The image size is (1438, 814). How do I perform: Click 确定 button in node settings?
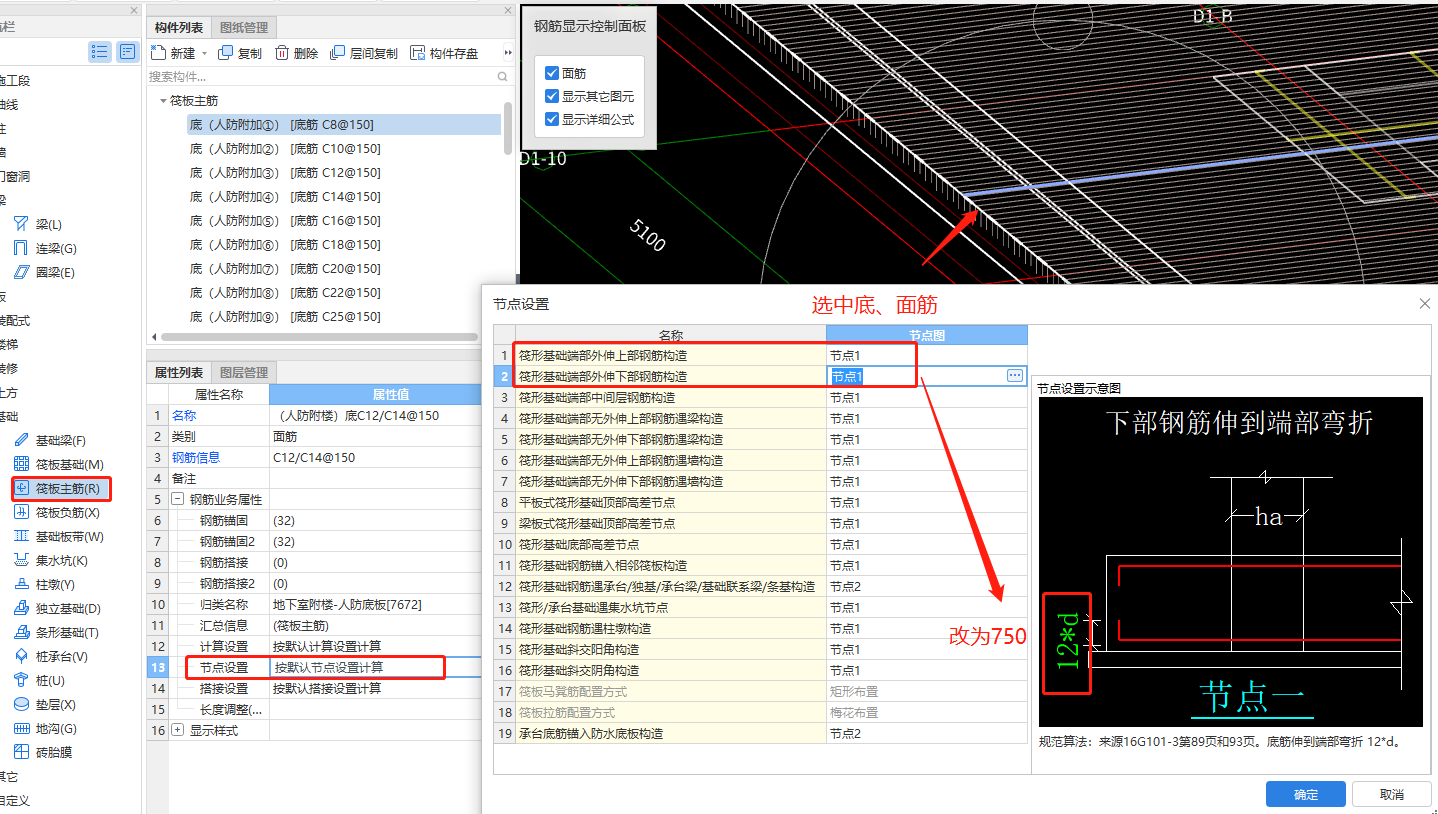(1305, 794)
